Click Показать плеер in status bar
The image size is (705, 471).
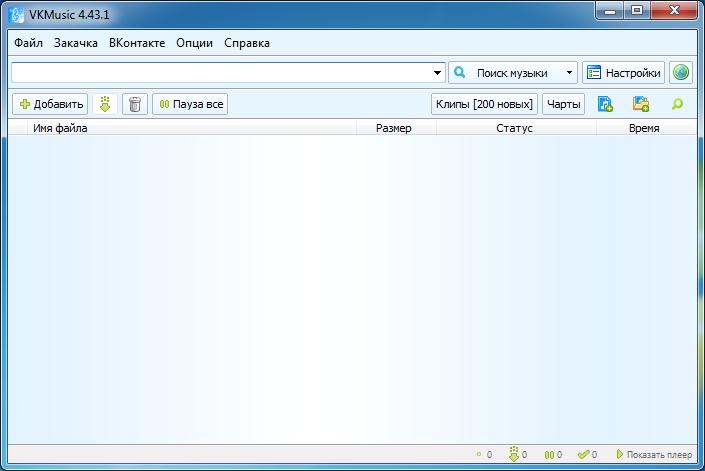point(654,455)
